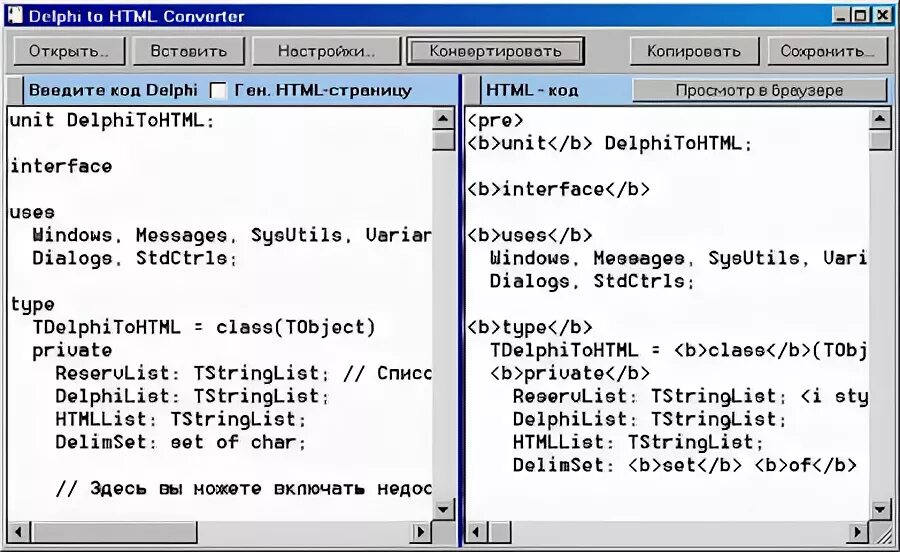The image size is (900, 552).
Task: Click the Конвертировать button
Action: coord(495,51)
